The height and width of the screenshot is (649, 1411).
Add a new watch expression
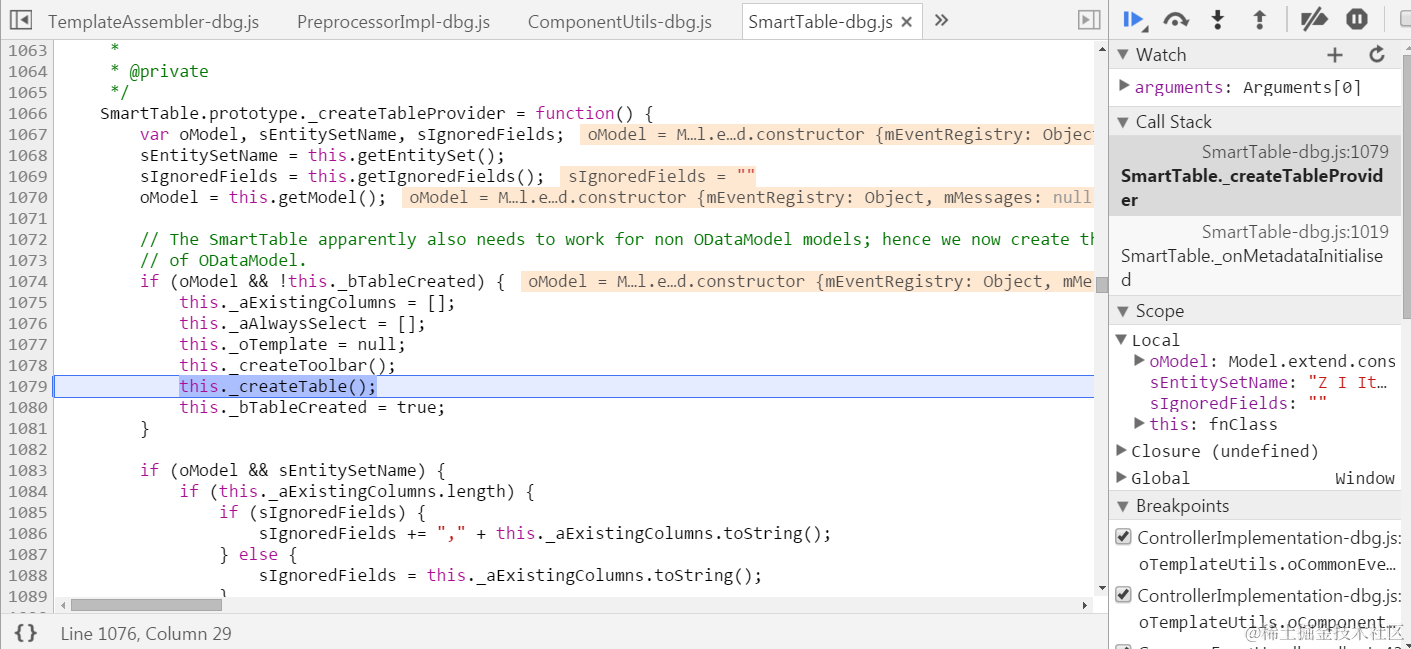(1335, 55)
